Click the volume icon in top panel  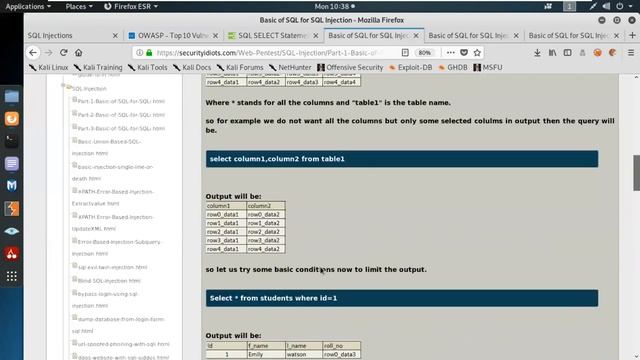click(x=607, y=6)
